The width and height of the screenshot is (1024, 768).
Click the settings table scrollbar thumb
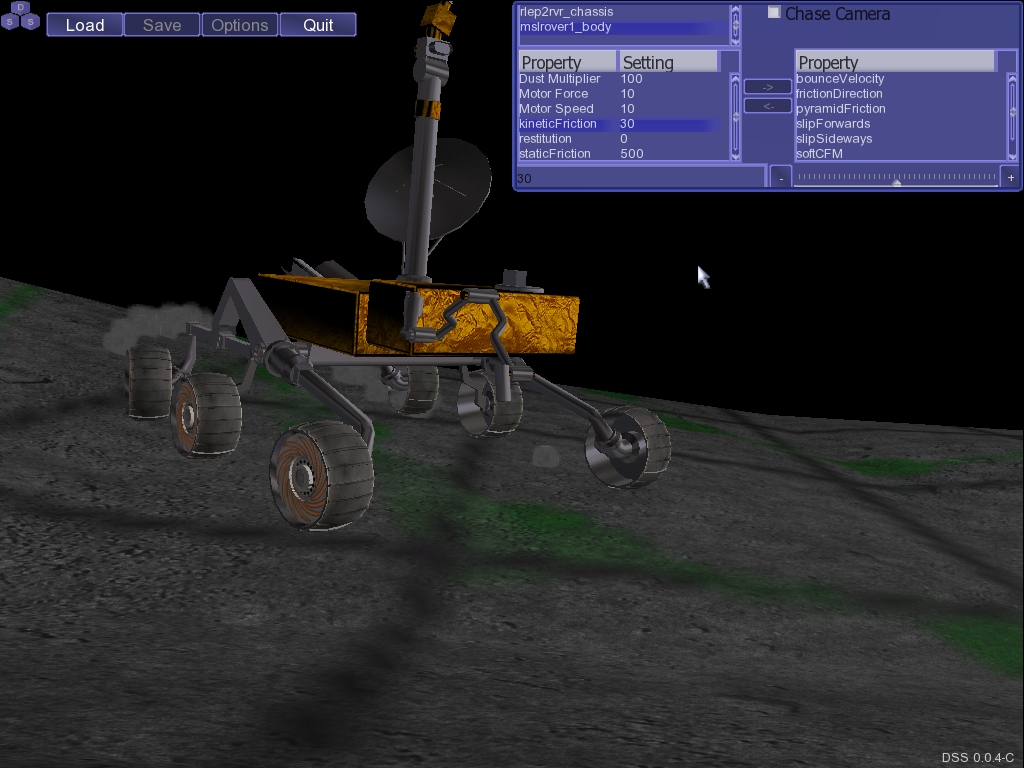pyautogui.click(x=735, y=118)
